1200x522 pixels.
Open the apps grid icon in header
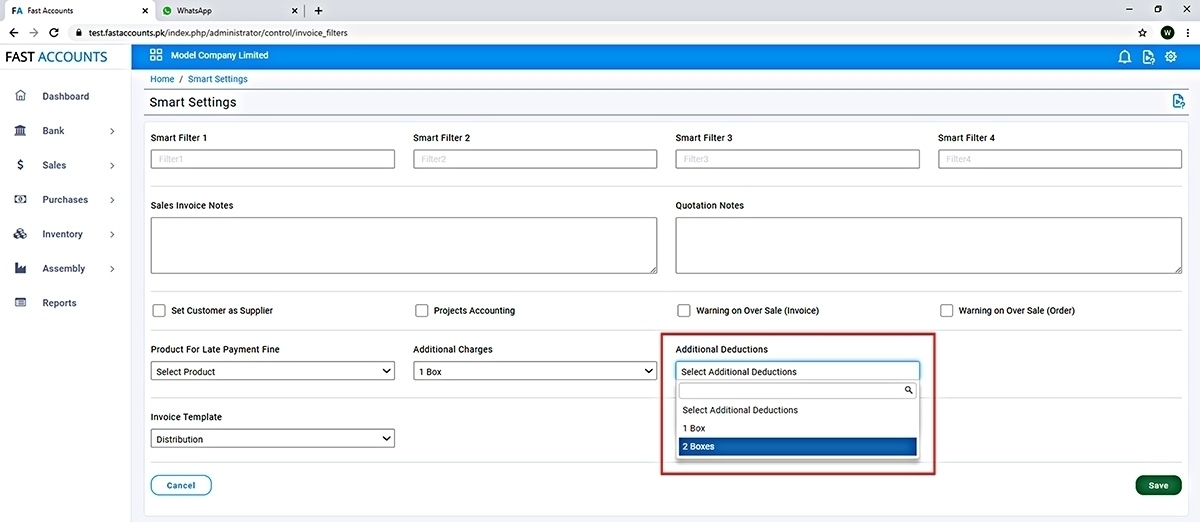pyautogui.click(x=156, y=55)
